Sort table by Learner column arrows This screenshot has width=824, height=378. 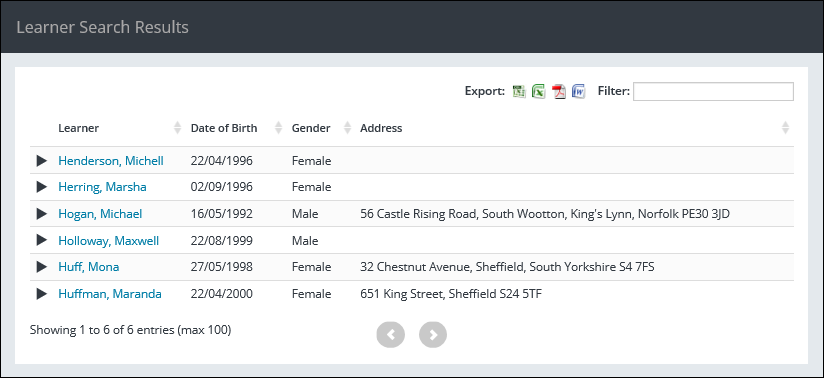point(178,128)
